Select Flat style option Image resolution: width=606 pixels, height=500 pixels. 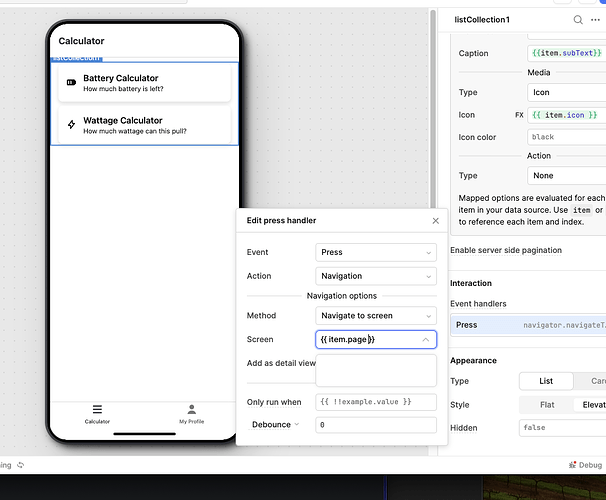point(547,405)
